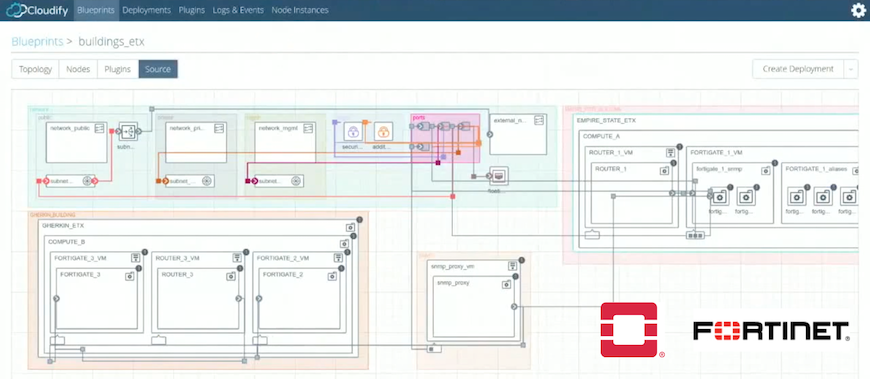Viewport: 870px width, 379px height.
Task: Click the purple security group lock icon
Action: 352,132
